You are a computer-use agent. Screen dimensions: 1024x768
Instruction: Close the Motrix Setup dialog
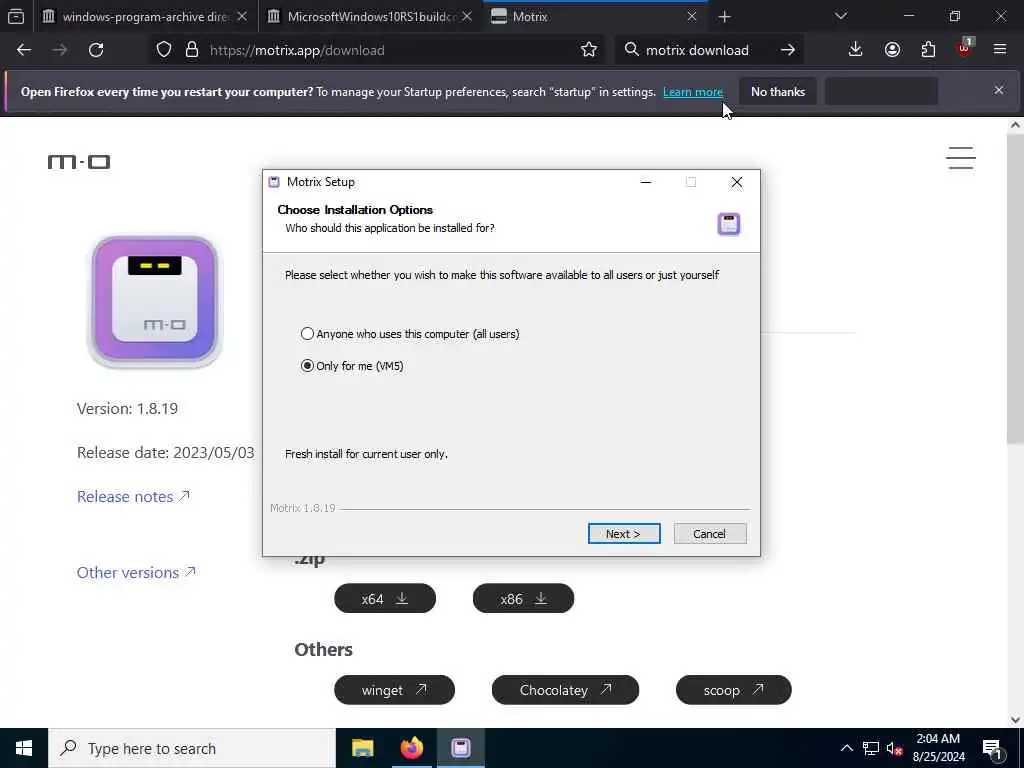[x=737, y=182]
